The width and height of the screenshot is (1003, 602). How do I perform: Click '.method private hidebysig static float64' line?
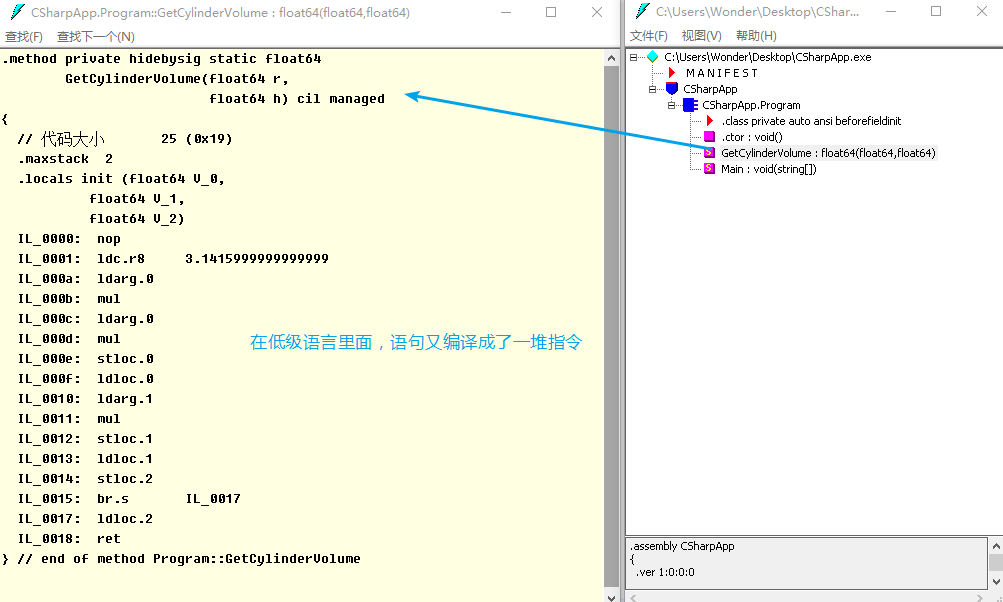162,59
